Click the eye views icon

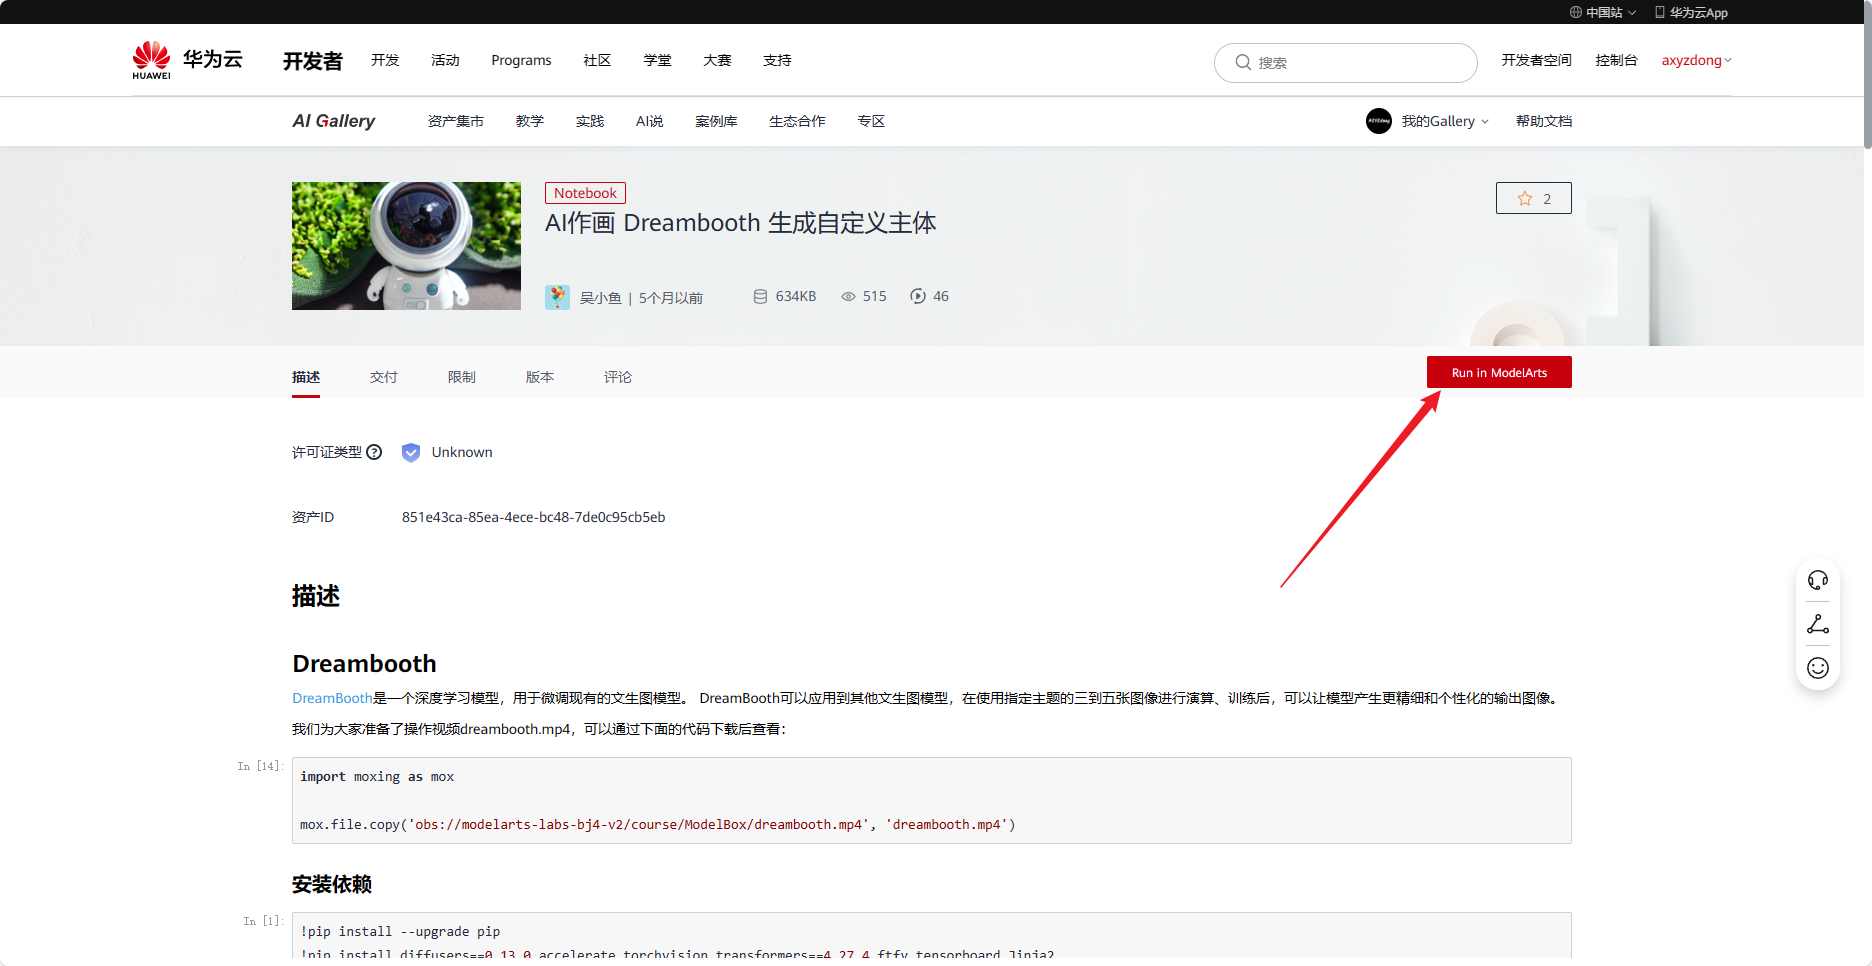click(848, 296)
